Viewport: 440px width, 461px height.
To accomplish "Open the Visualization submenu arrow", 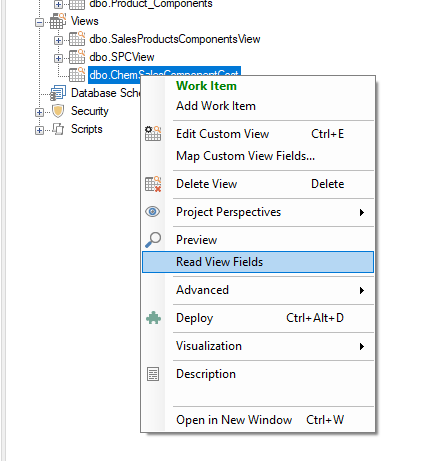I will tap(362, 346).
